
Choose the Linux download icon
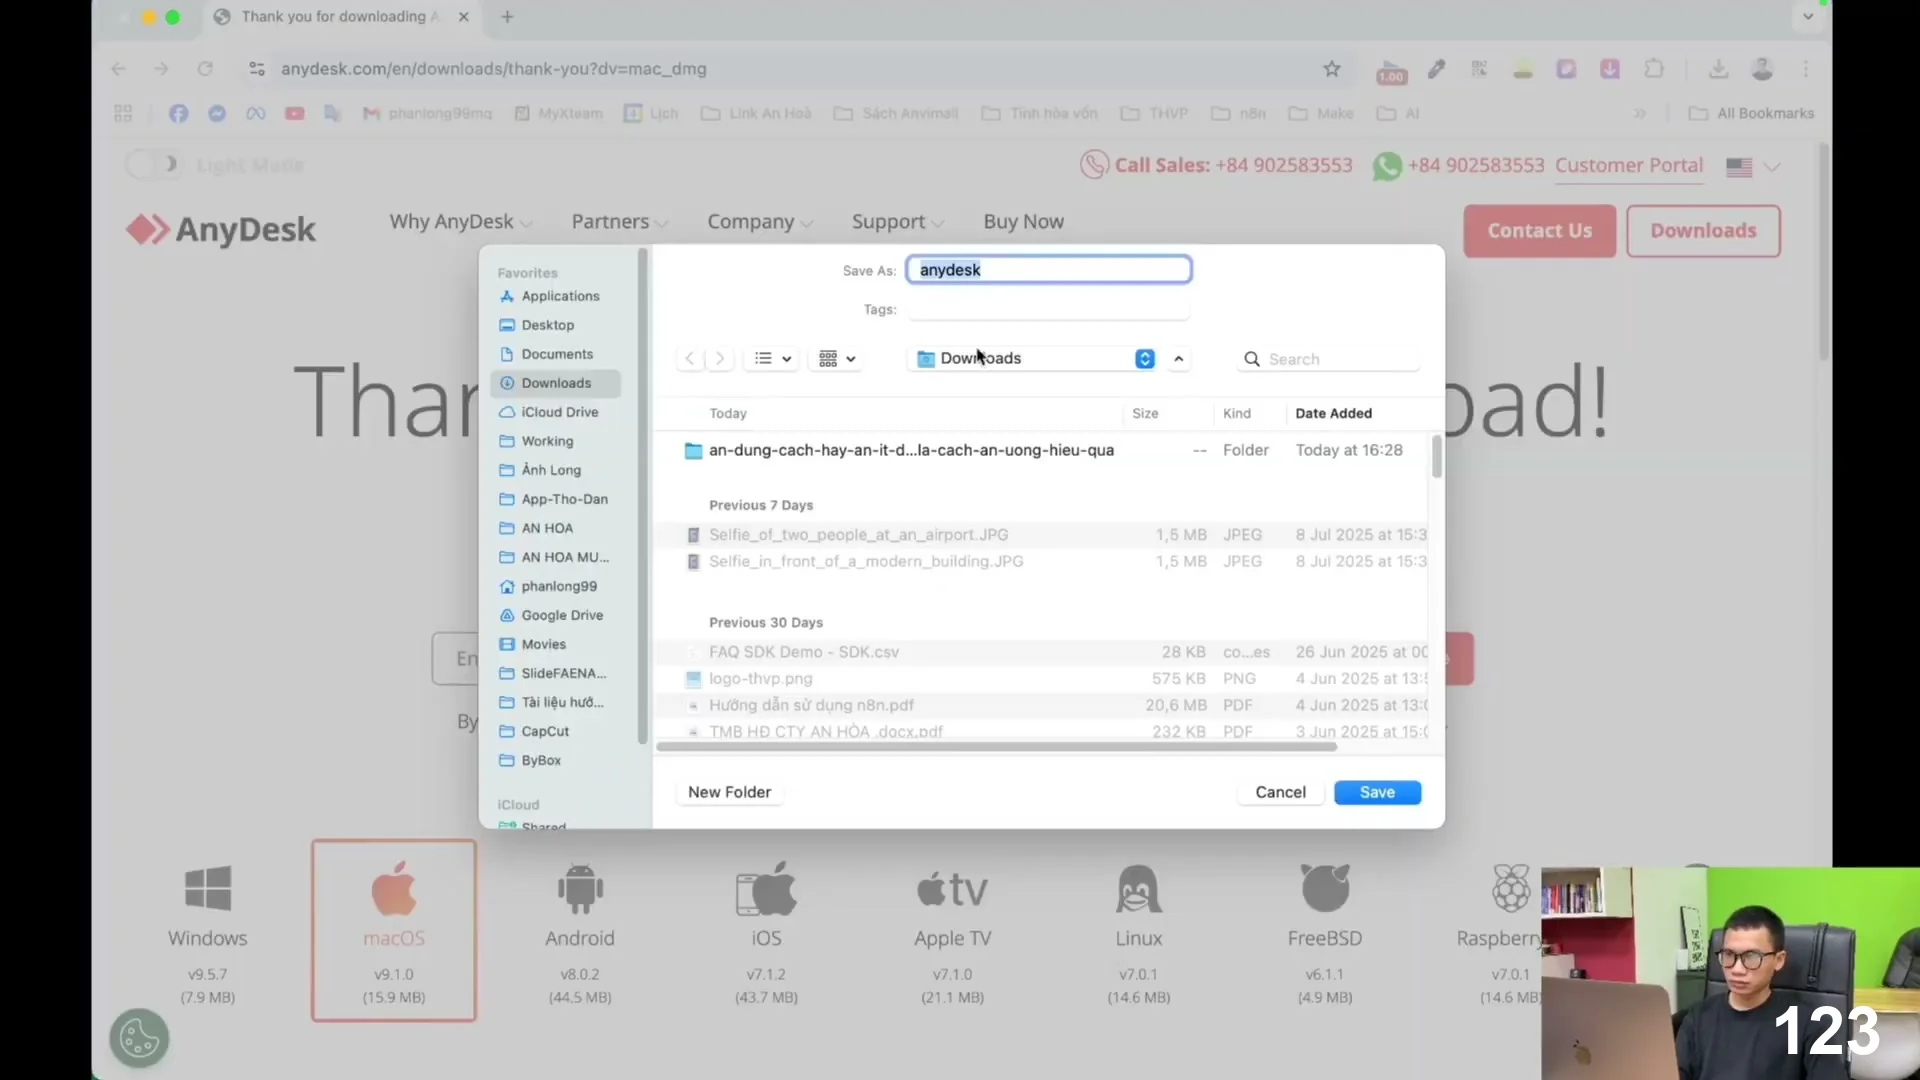tap(1138, 889)
